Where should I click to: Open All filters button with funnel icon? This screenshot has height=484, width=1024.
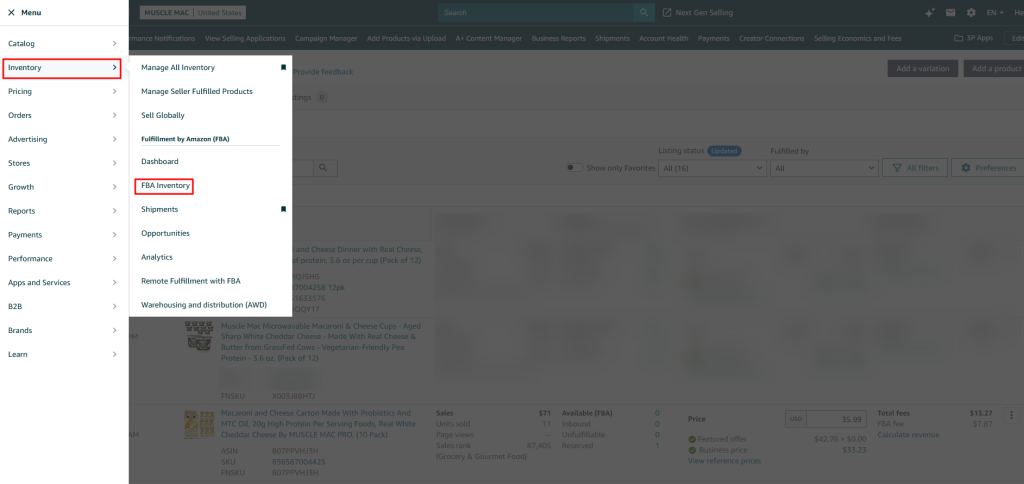point(915,168)
